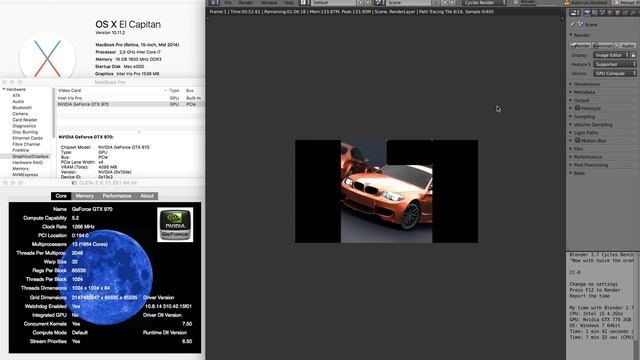The height and width of the screenshot is (360, 640).
Task: Select Audio in the hardware list
Action: (18, 102)
